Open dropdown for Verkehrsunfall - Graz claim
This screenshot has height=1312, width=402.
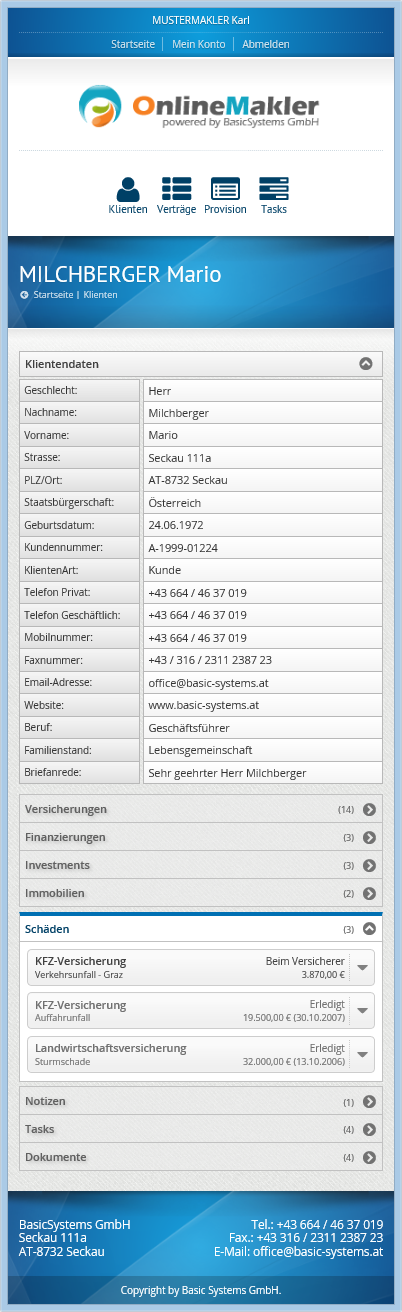pos(363,967)
